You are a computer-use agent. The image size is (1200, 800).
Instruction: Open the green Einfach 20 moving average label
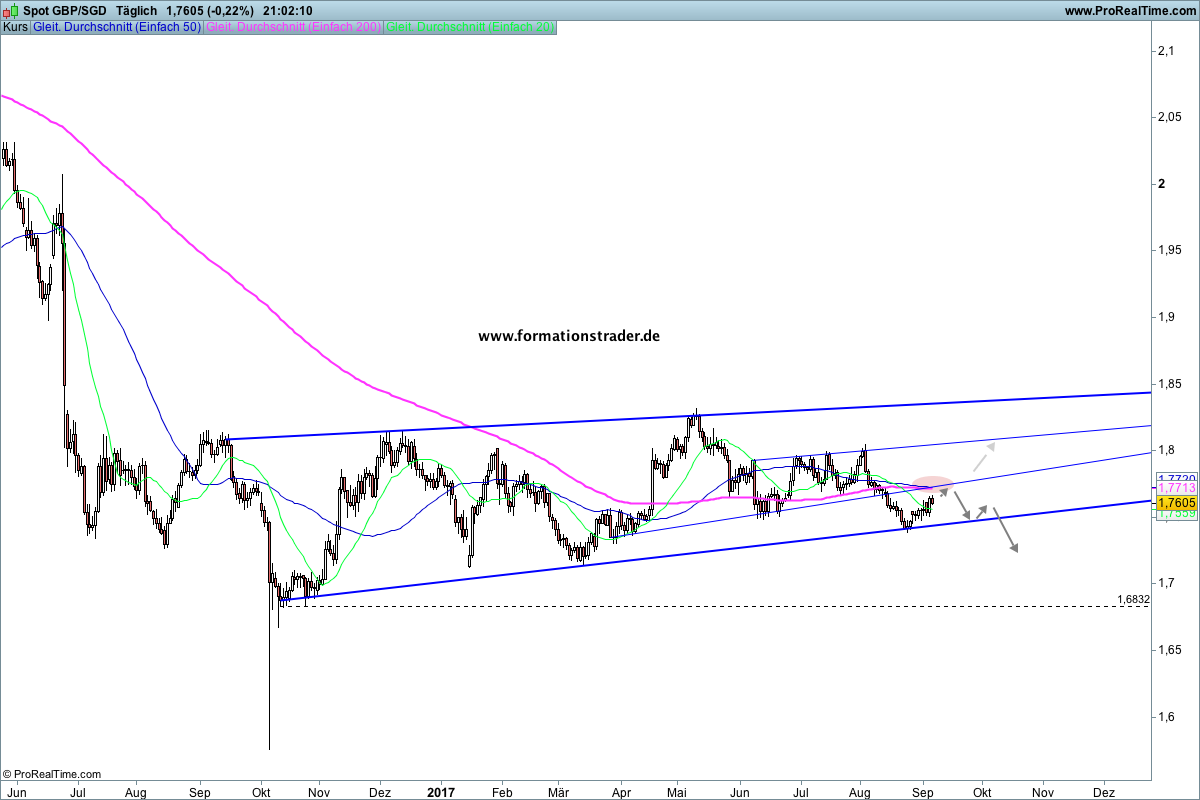(470, 27)
